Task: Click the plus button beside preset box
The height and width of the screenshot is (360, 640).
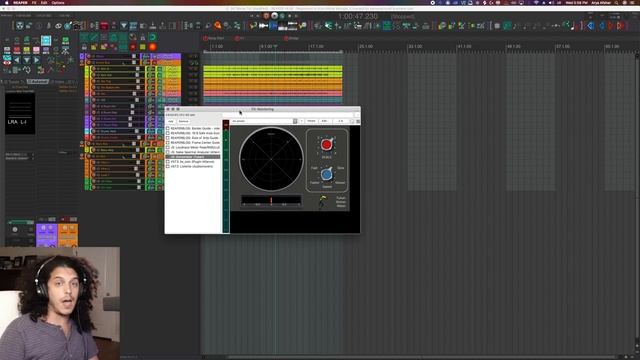Action: 301,121
